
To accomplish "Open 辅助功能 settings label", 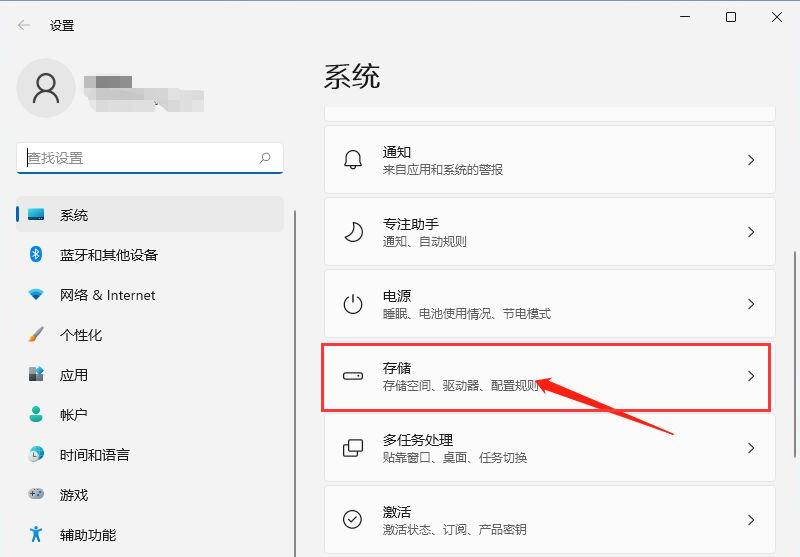I will tap(88, 534).
